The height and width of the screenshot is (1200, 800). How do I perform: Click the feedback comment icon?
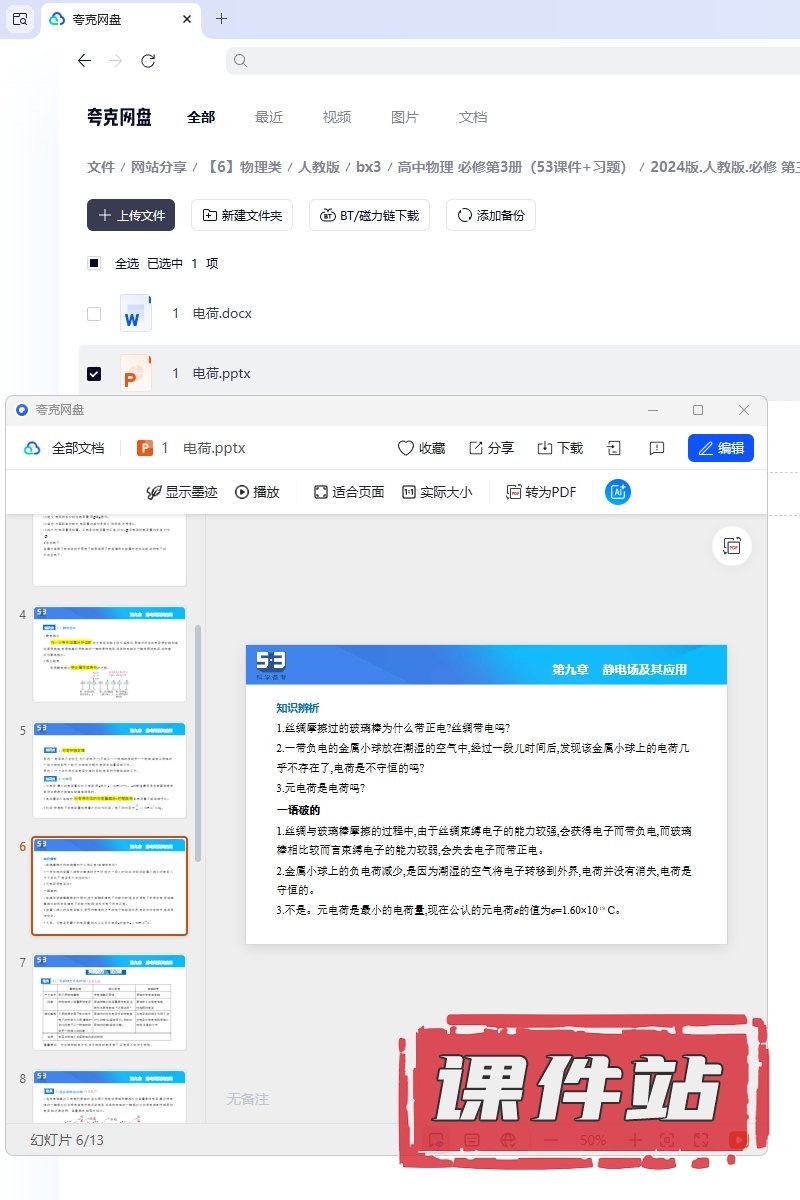[657, 448]
